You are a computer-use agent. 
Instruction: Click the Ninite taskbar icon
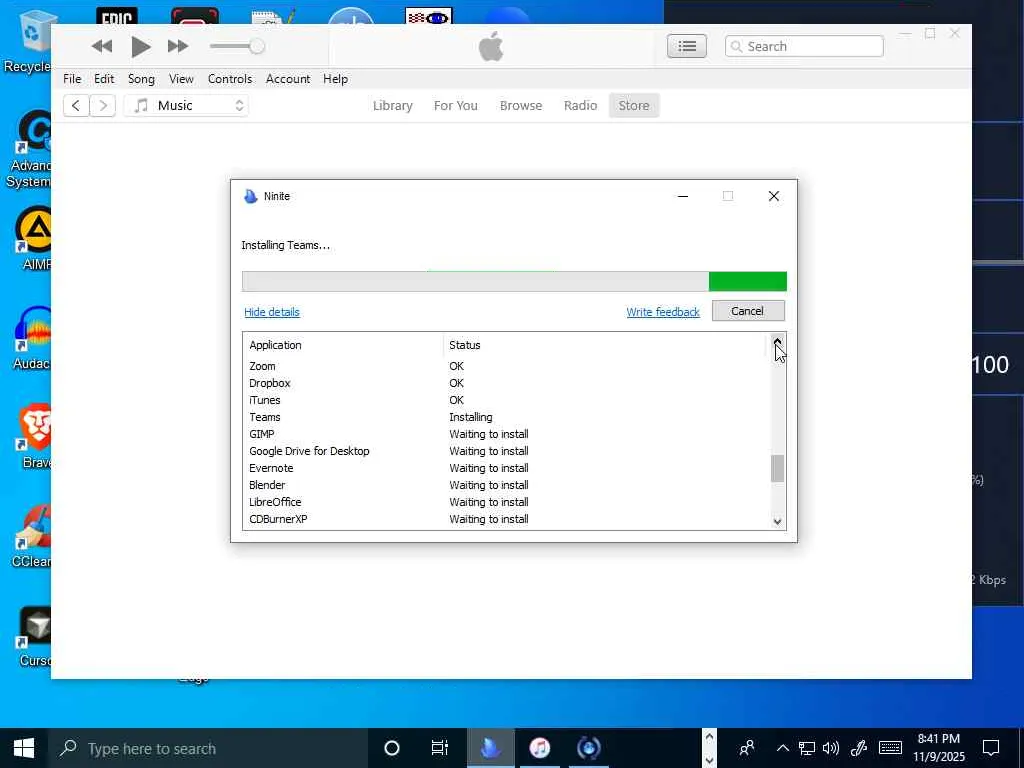(490, 748)
